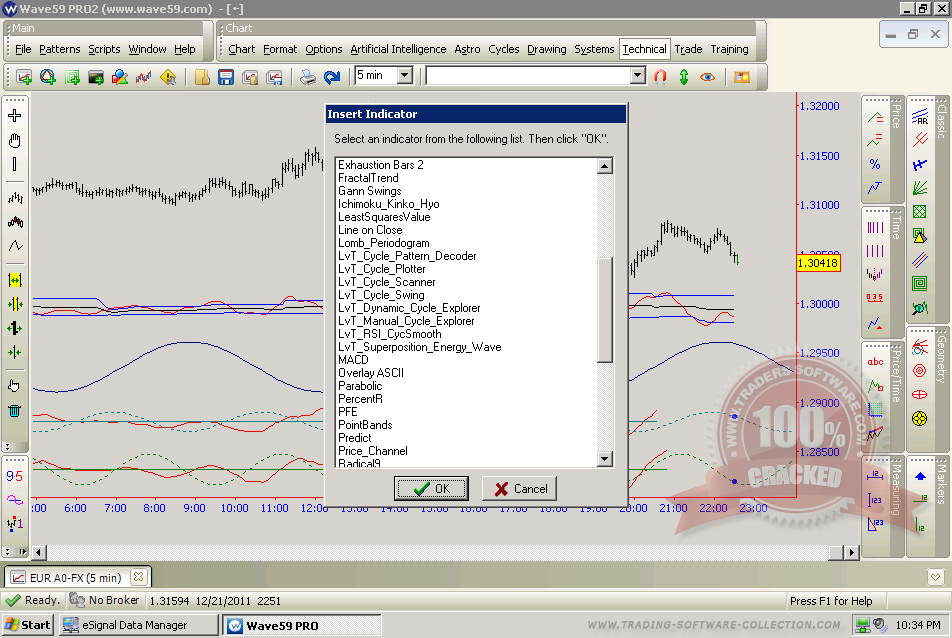Select the blue up-arrow marker tool
952x638 pixels.
(x=920, y=476)
